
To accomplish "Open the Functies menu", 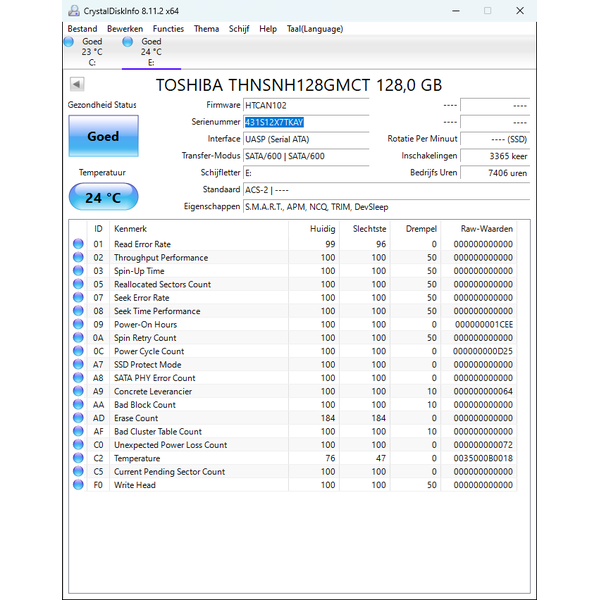I will [x=168, y=29].
